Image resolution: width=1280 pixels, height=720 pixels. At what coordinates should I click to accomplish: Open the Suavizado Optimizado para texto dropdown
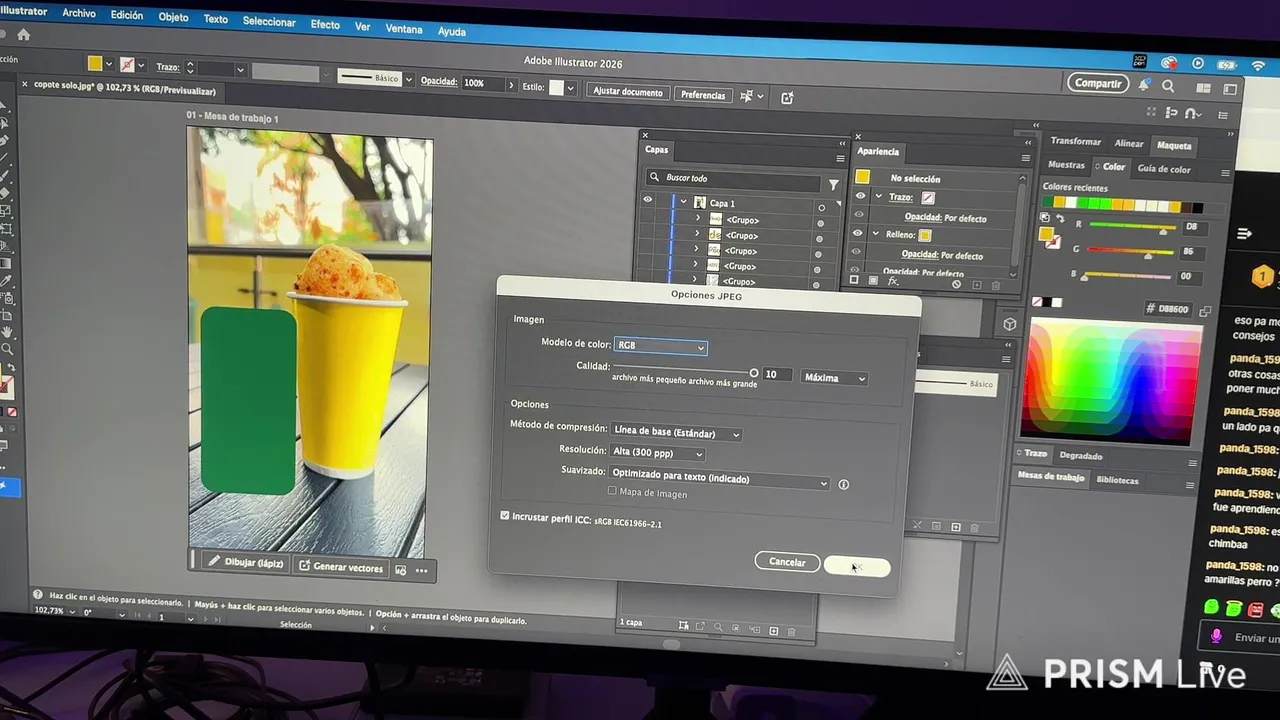point(720,479)
